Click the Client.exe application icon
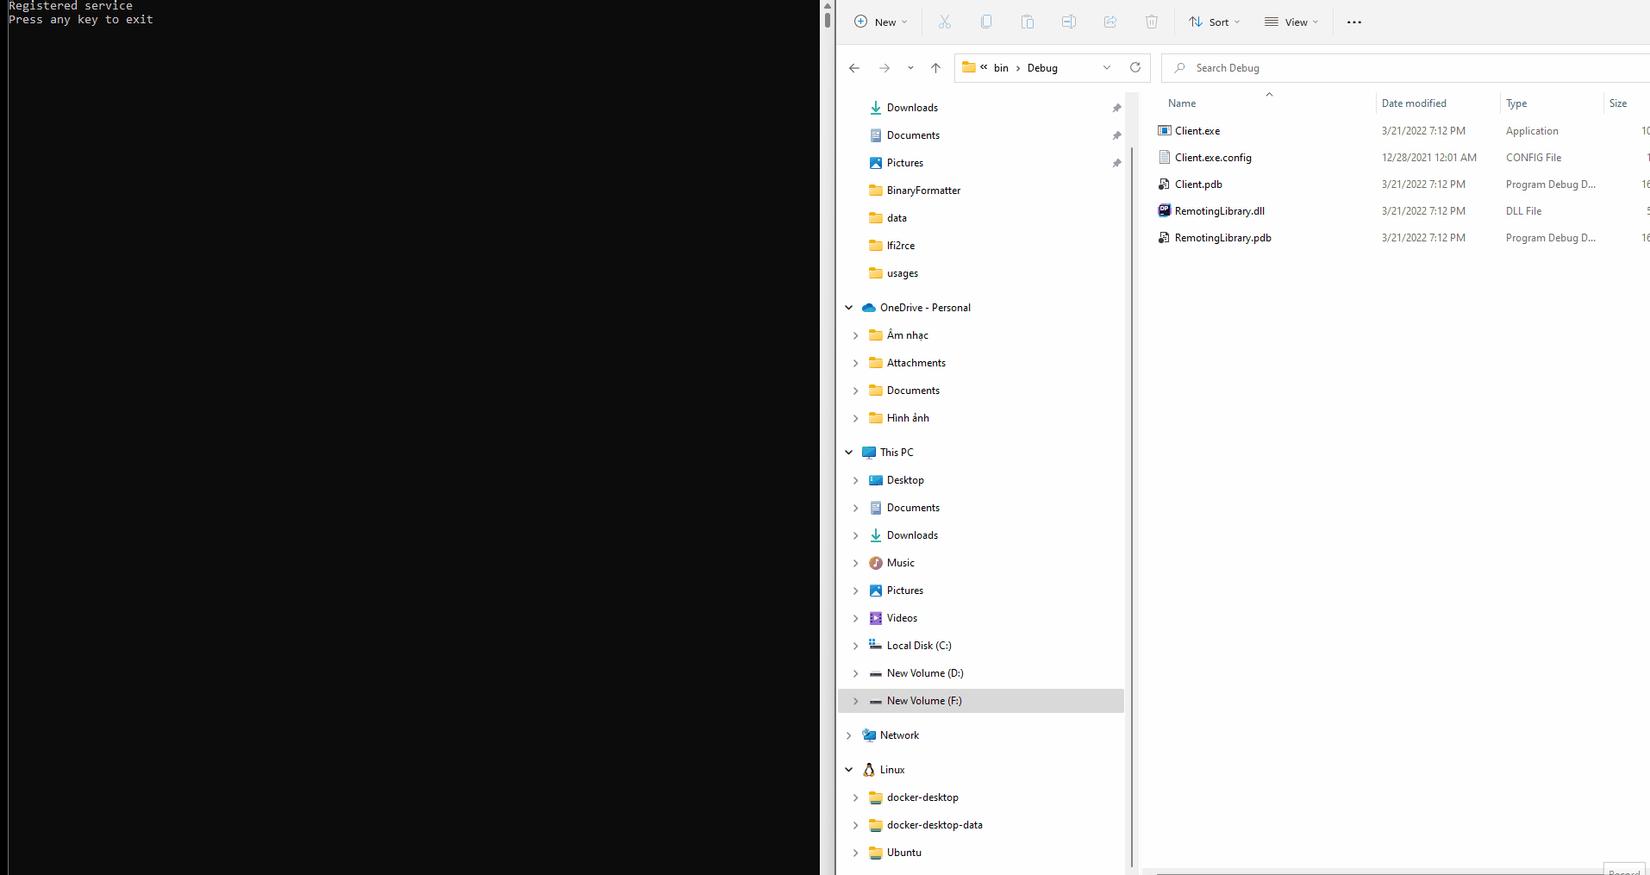 point(1164,131)
